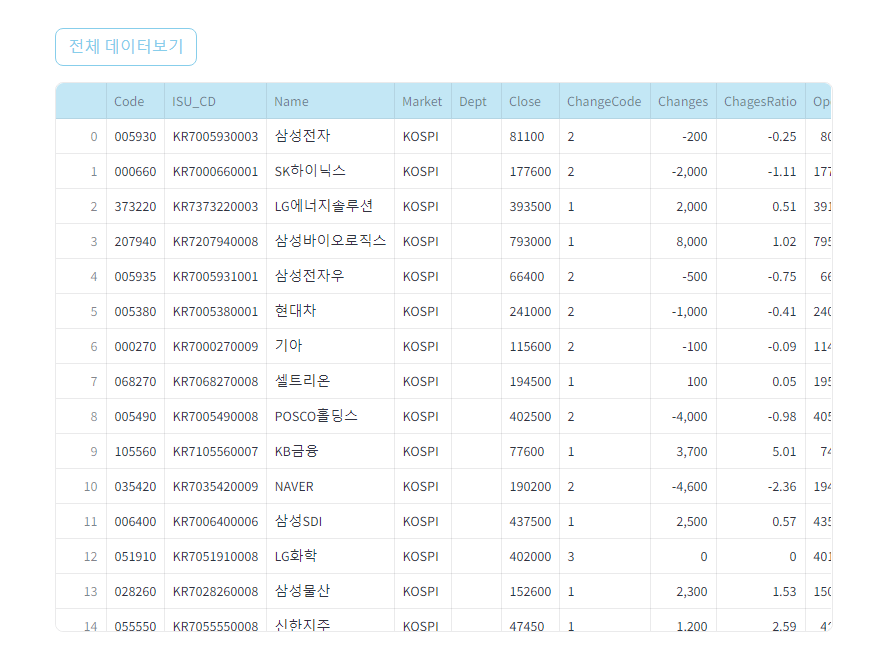Click code cell 207940
The width and height of the screenshot is (894, 659).
coord(135,242)
